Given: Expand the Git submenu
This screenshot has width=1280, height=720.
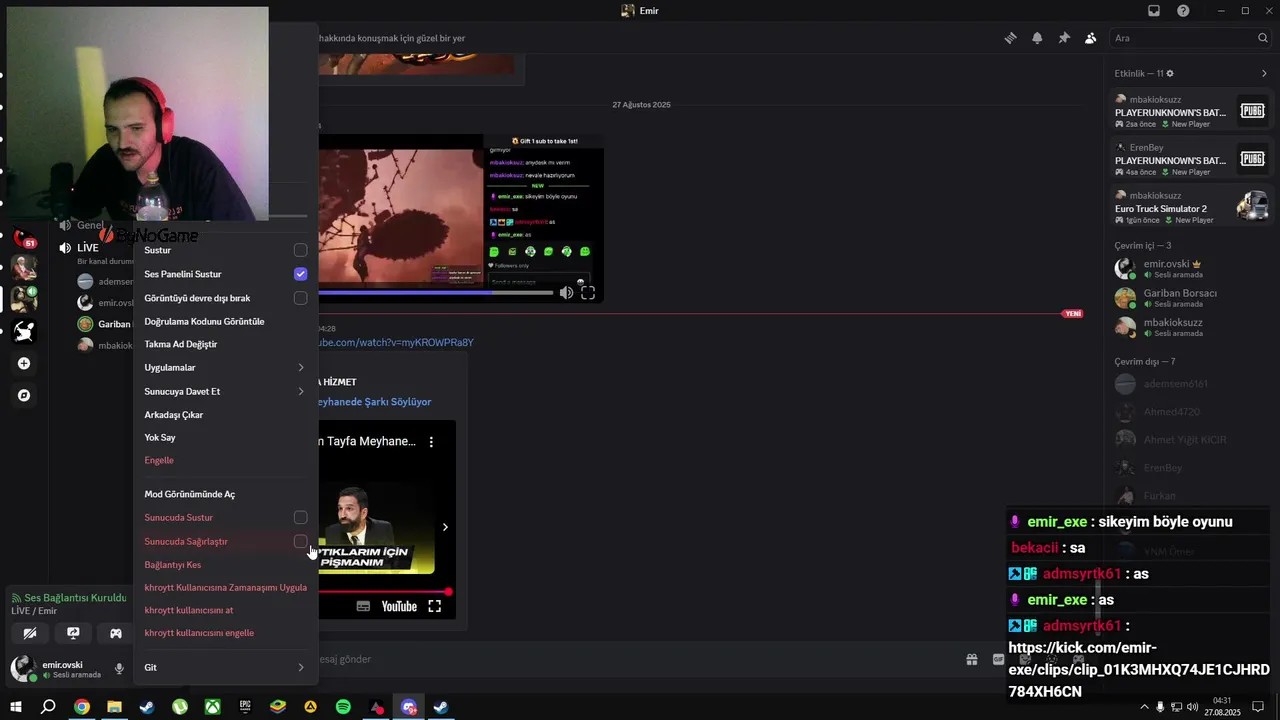Looking at the screenshot, I should click(224, 668).
